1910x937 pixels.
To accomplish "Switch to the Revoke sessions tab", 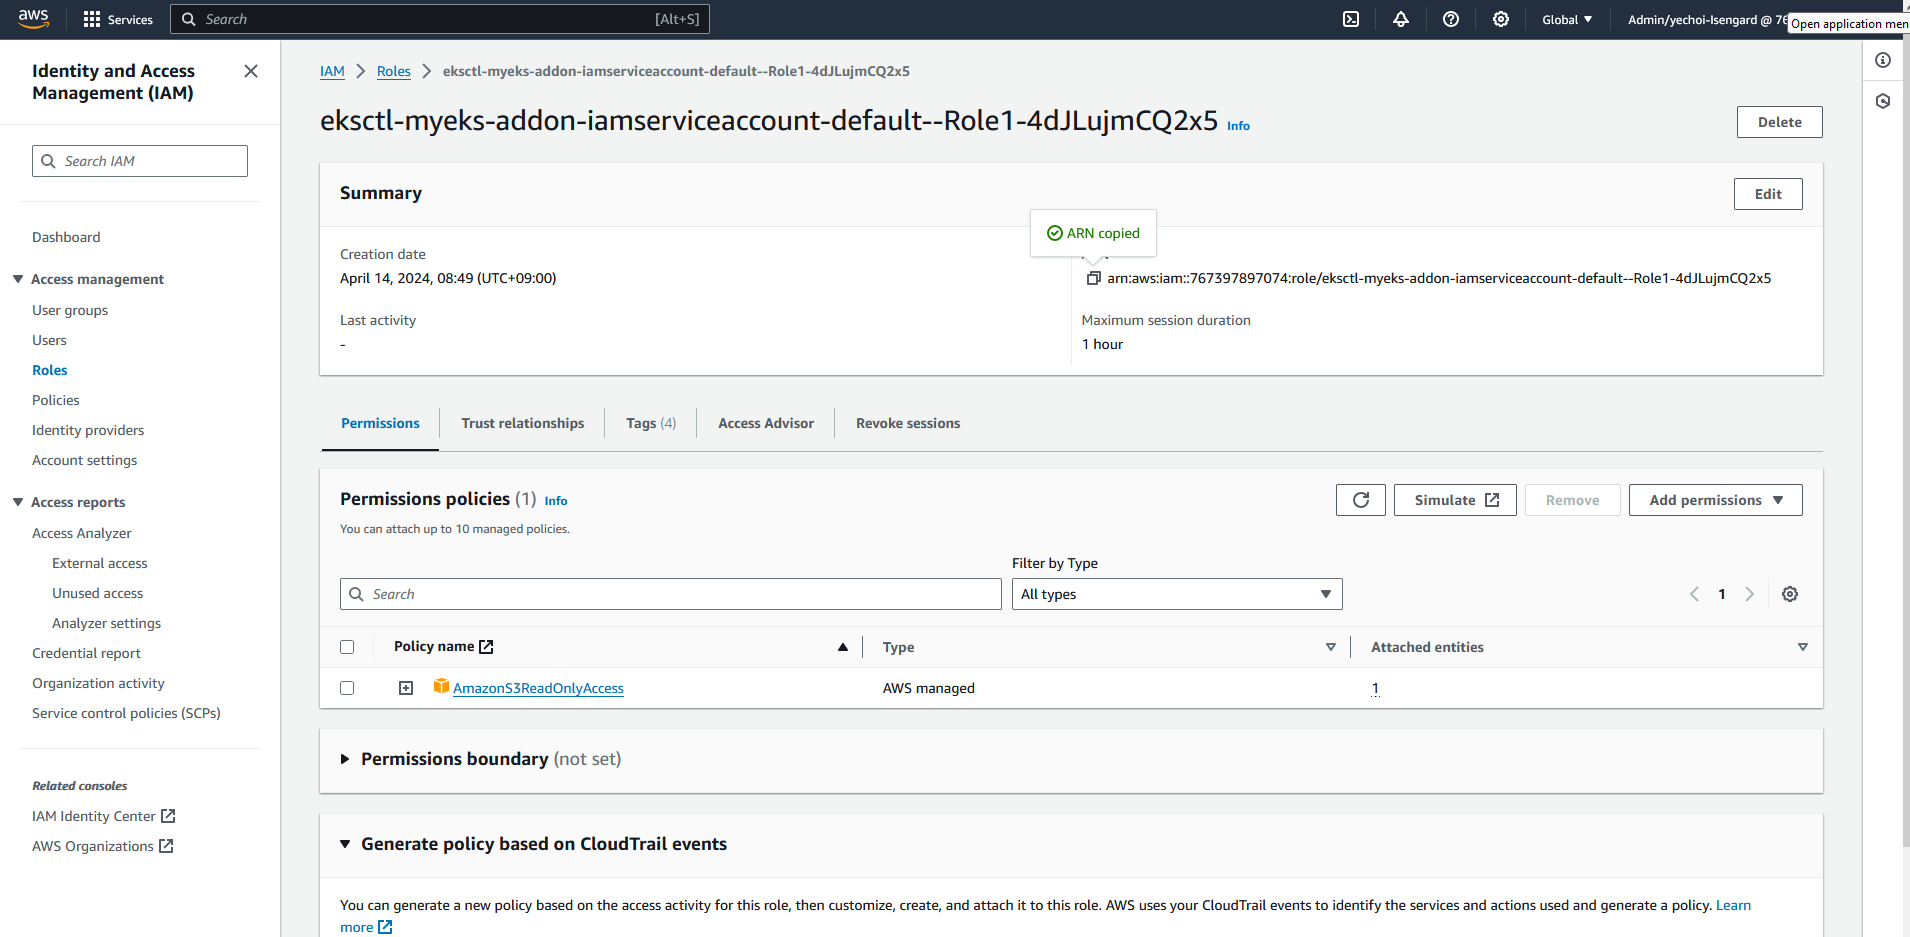I will (908, 423).
